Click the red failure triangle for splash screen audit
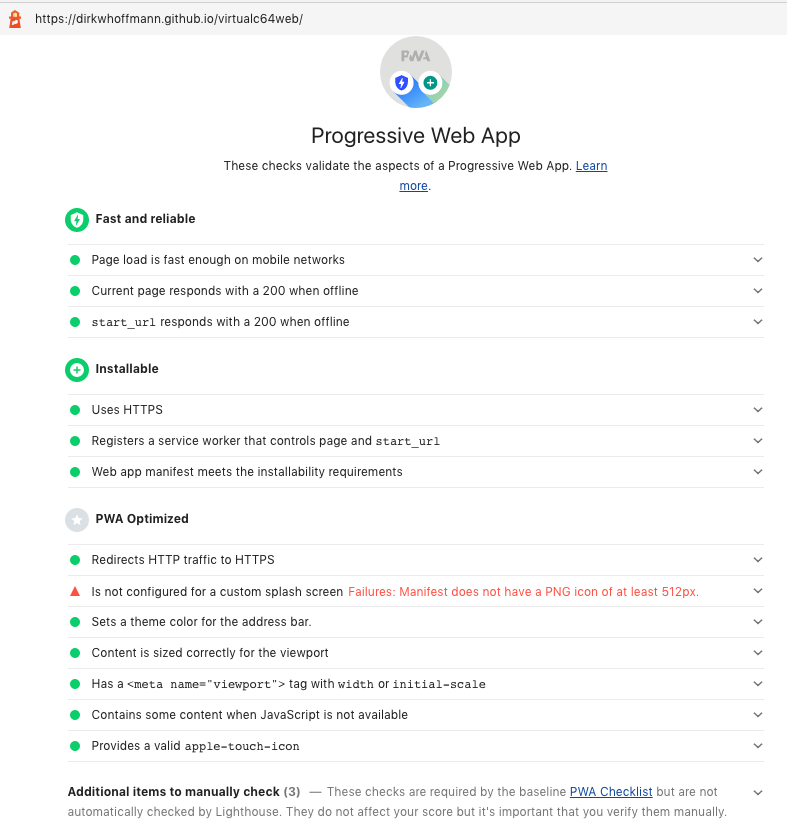Screen dimensions: 787x828 pos(74,591)
